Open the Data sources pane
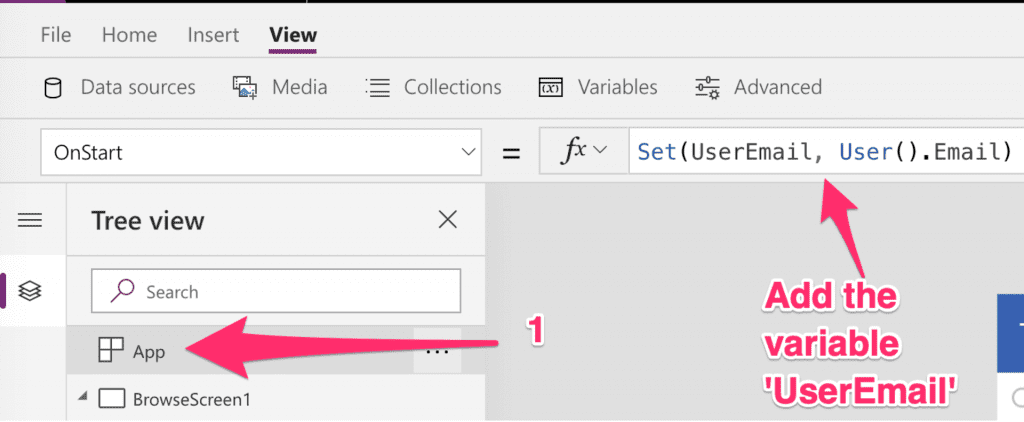The height and width of the screenshot is (422, 1024). pos(120,87)
